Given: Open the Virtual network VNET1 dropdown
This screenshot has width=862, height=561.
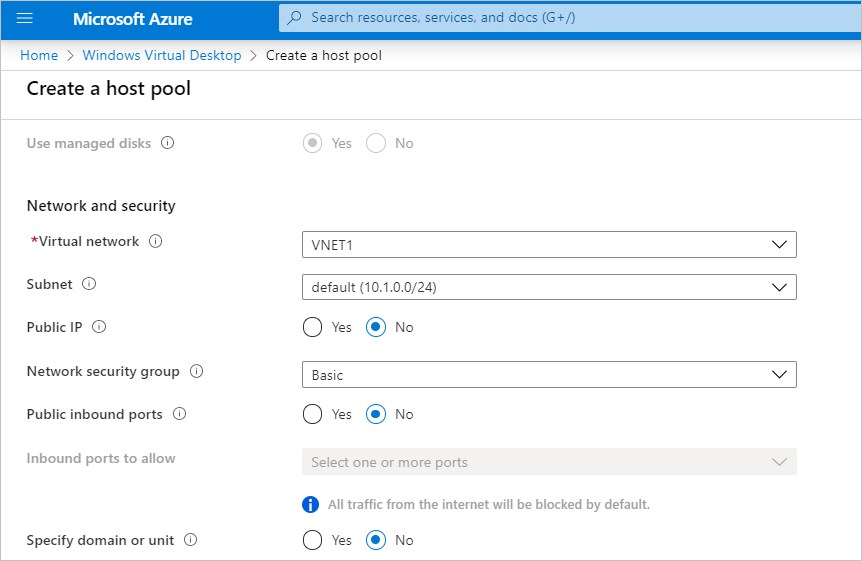Looking at the screenshot, I should click(x=549, y=244).
